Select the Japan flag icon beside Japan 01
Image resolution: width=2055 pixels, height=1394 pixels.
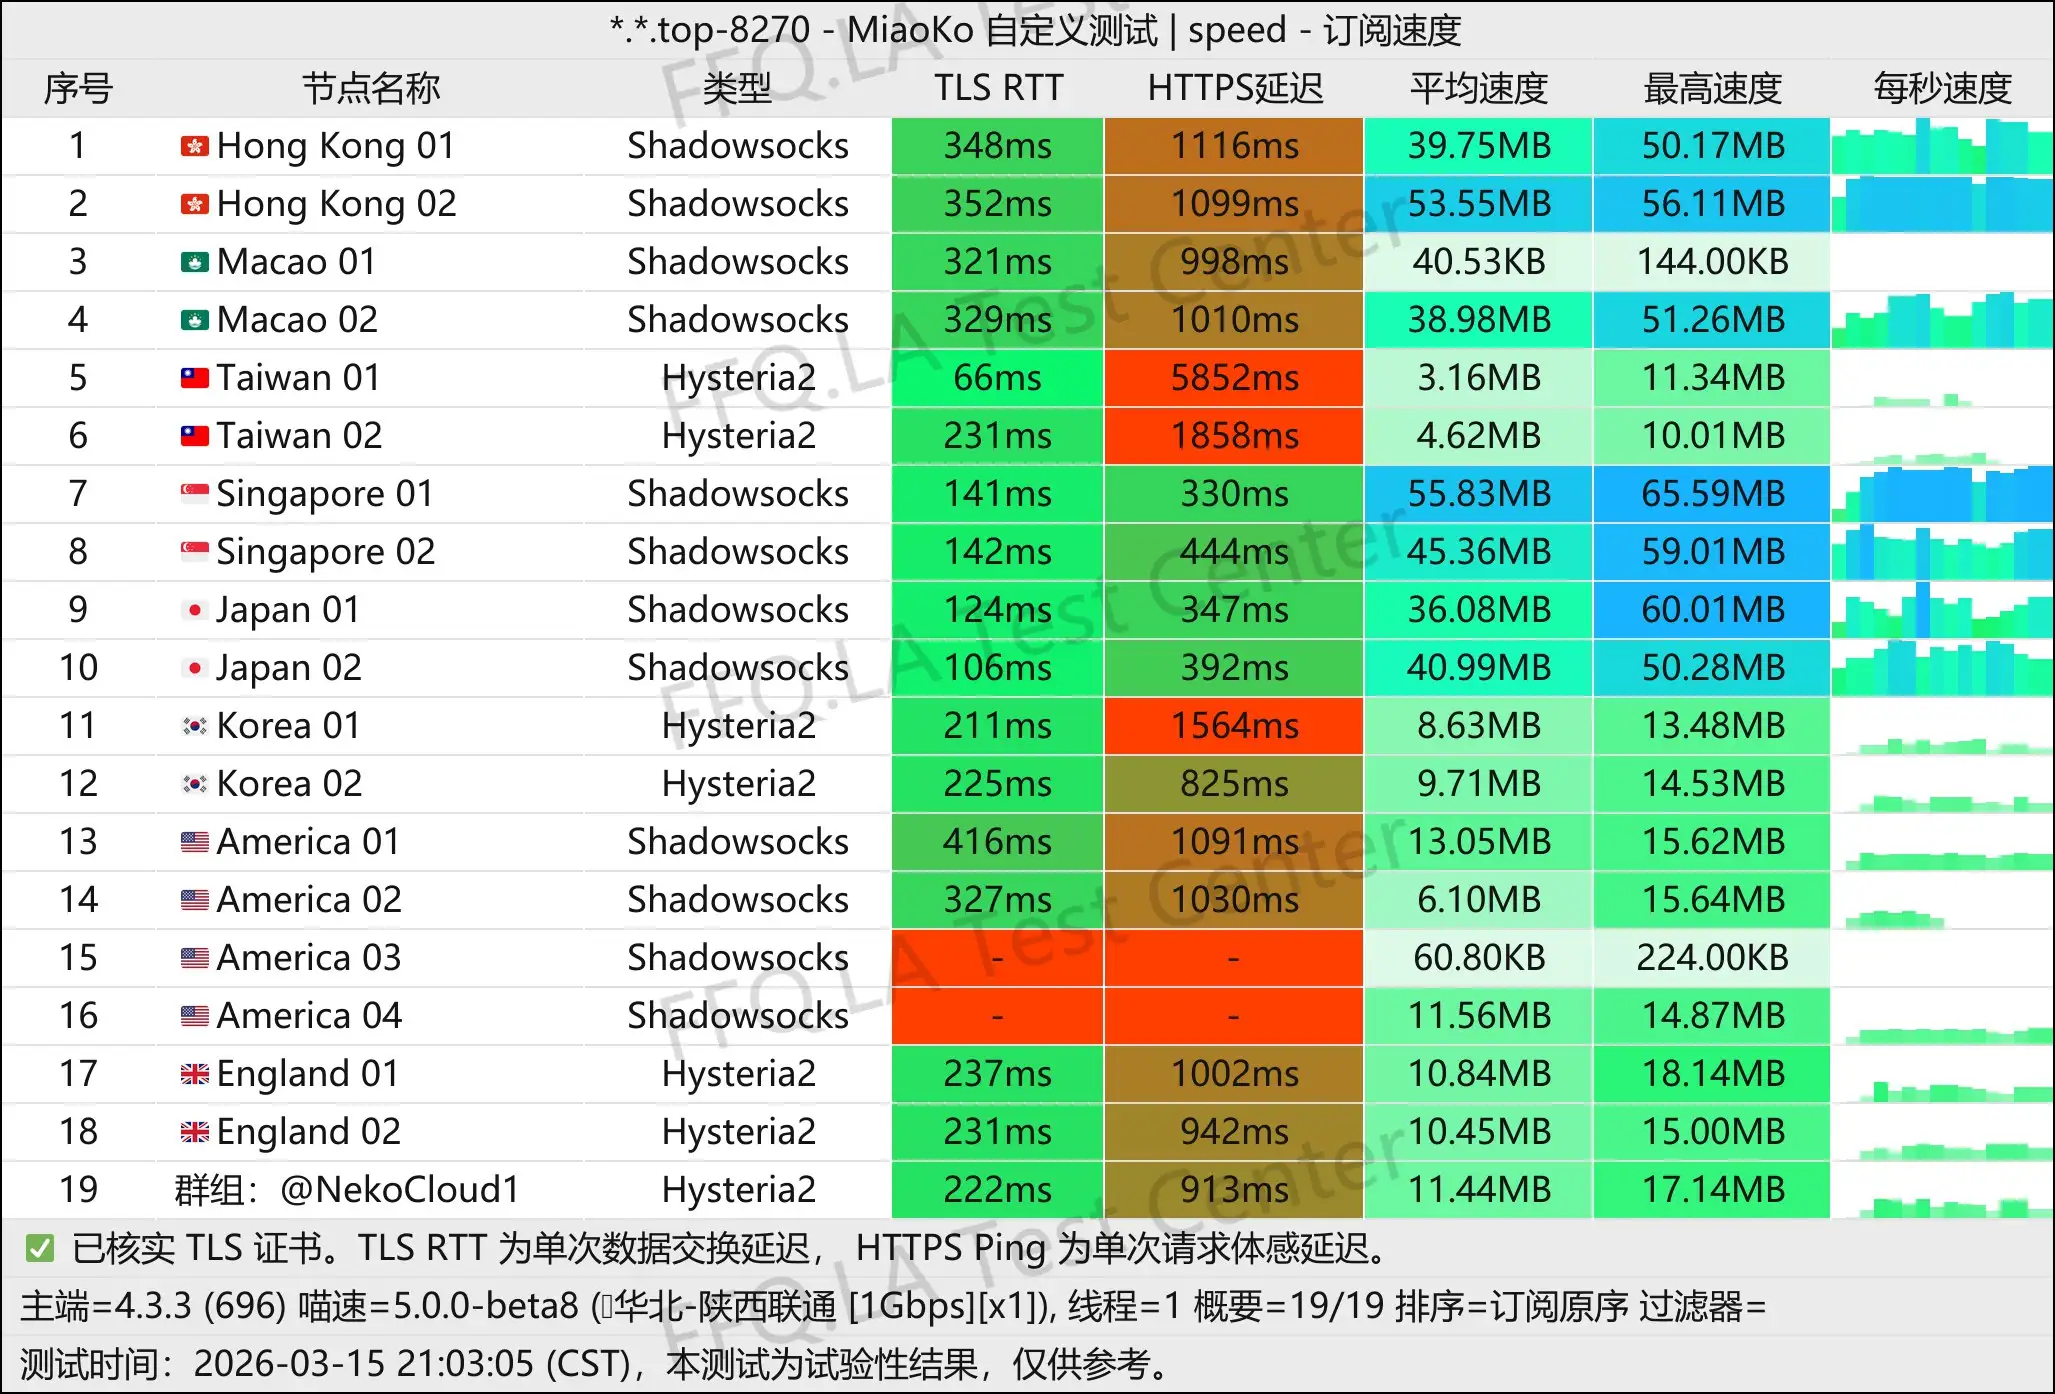pos(196,609)
